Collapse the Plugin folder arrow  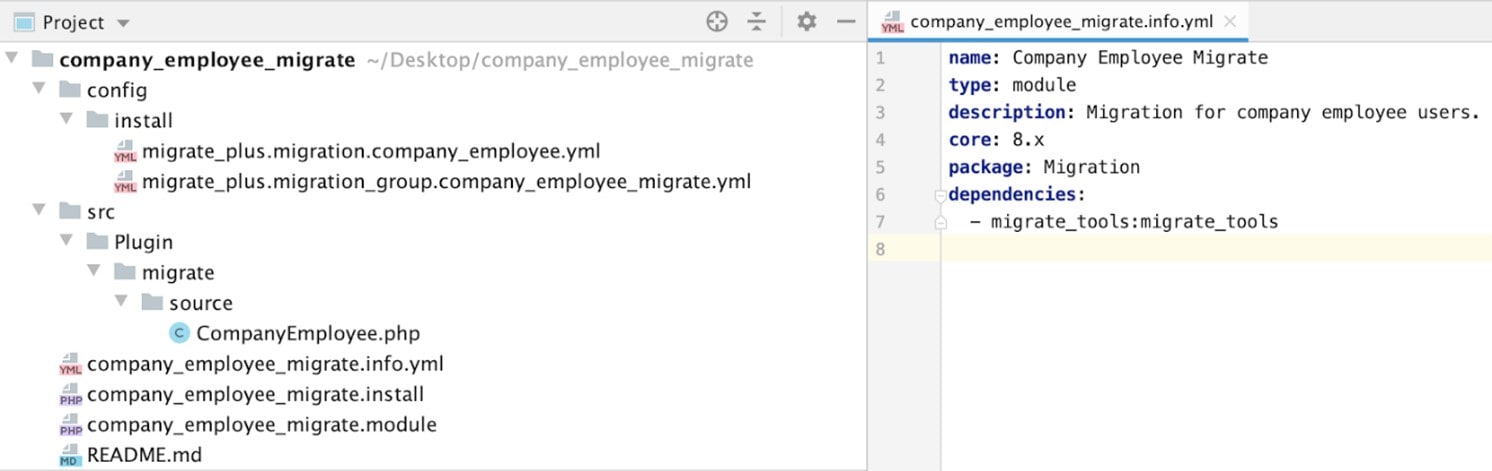click(66, 241)
